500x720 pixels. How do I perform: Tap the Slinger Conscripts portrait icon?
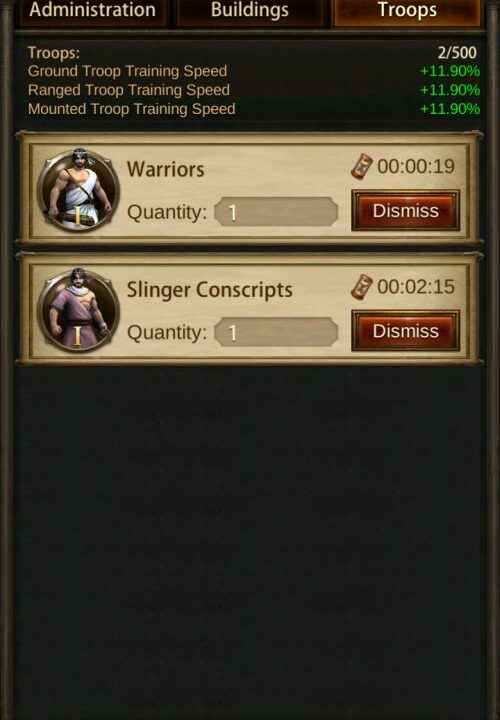click(79, 310)
